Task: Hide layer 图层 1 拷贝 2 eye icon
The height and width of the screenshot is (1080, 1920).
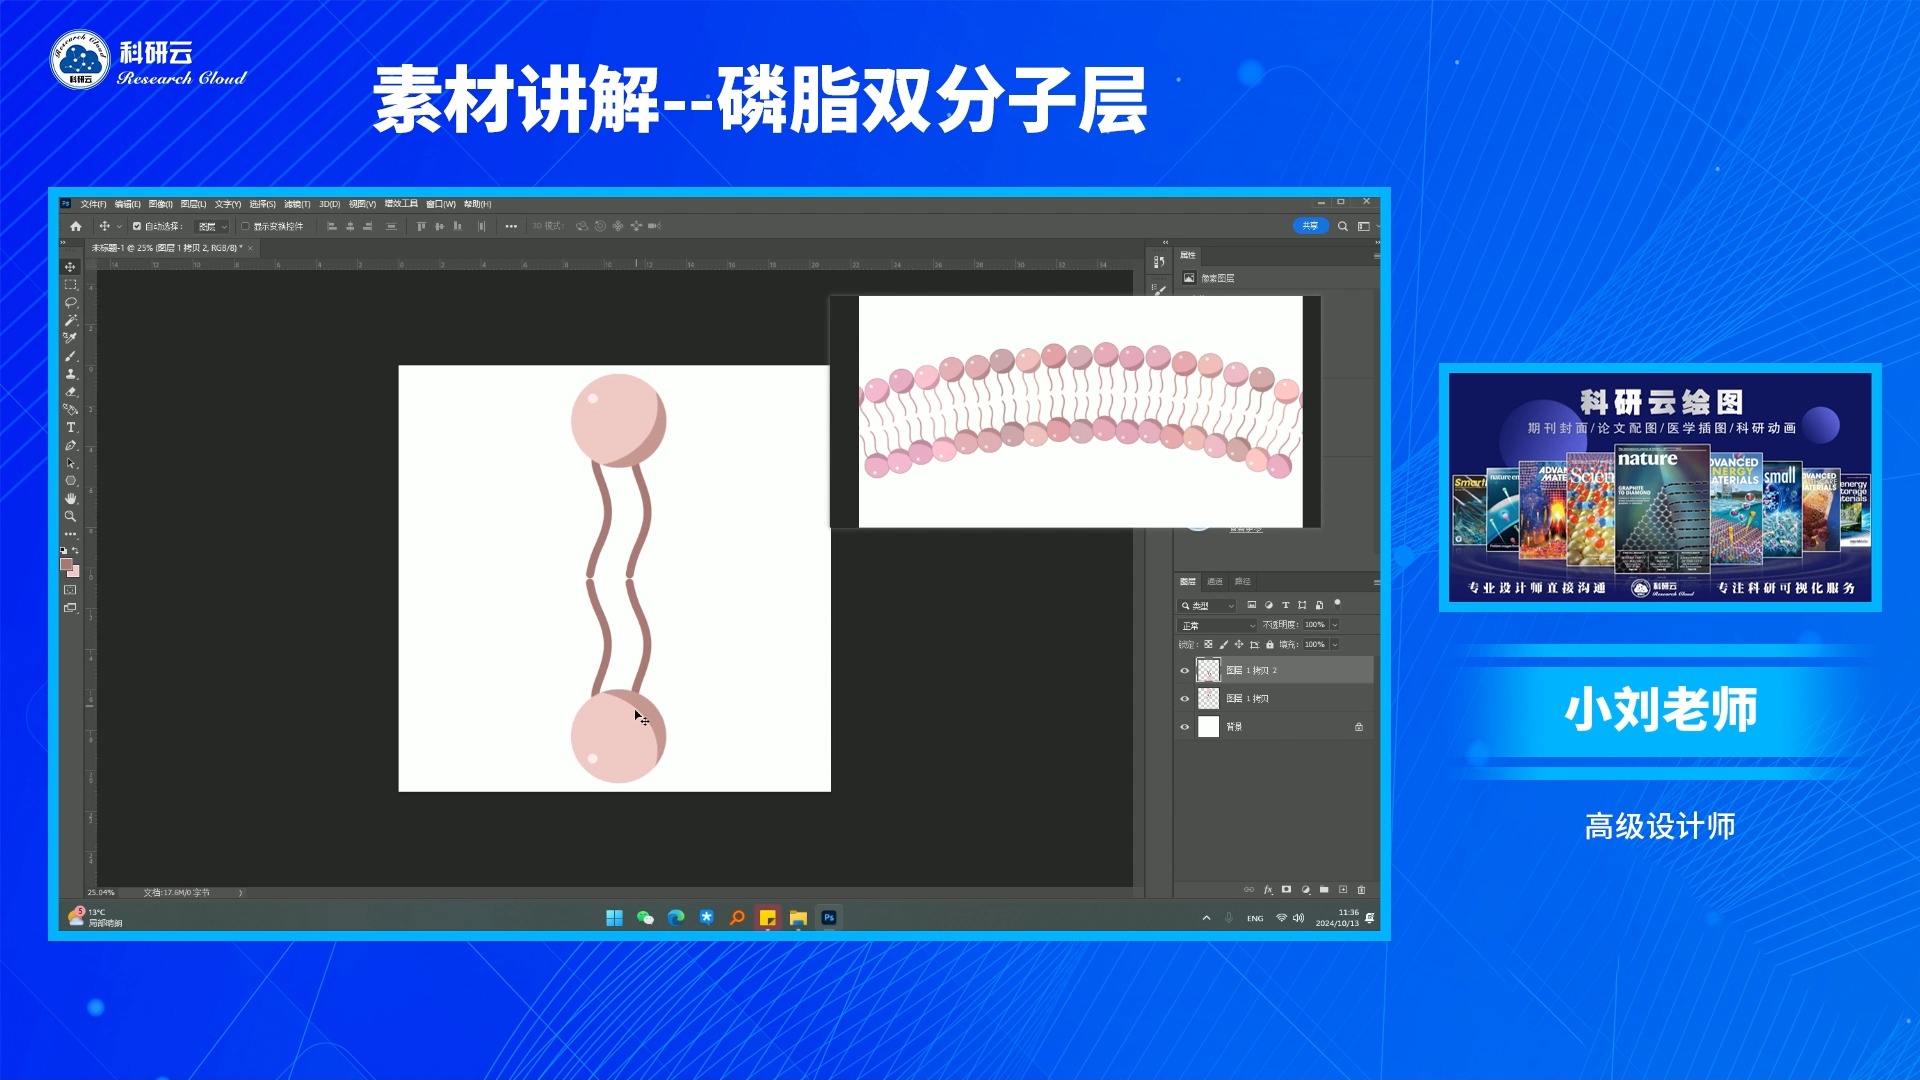Action: [1185, 671]
